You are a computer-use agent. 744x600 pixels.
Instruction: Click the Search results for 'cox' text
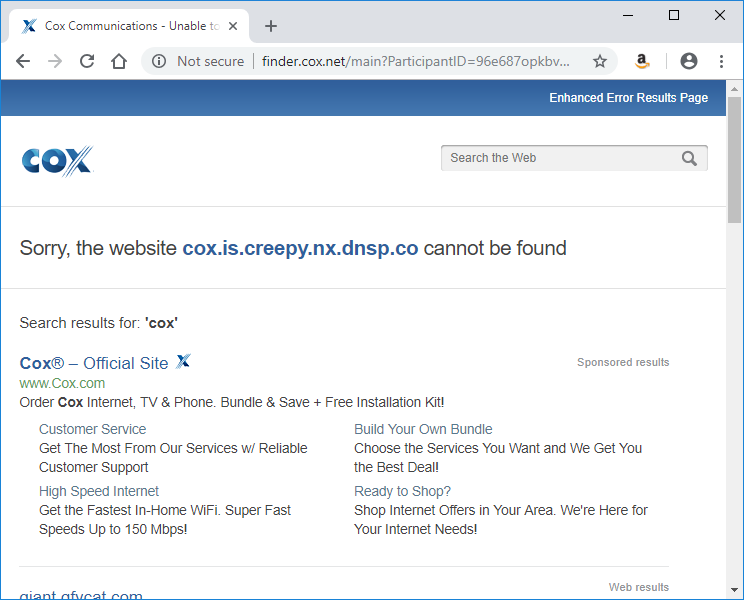[99, 323]
